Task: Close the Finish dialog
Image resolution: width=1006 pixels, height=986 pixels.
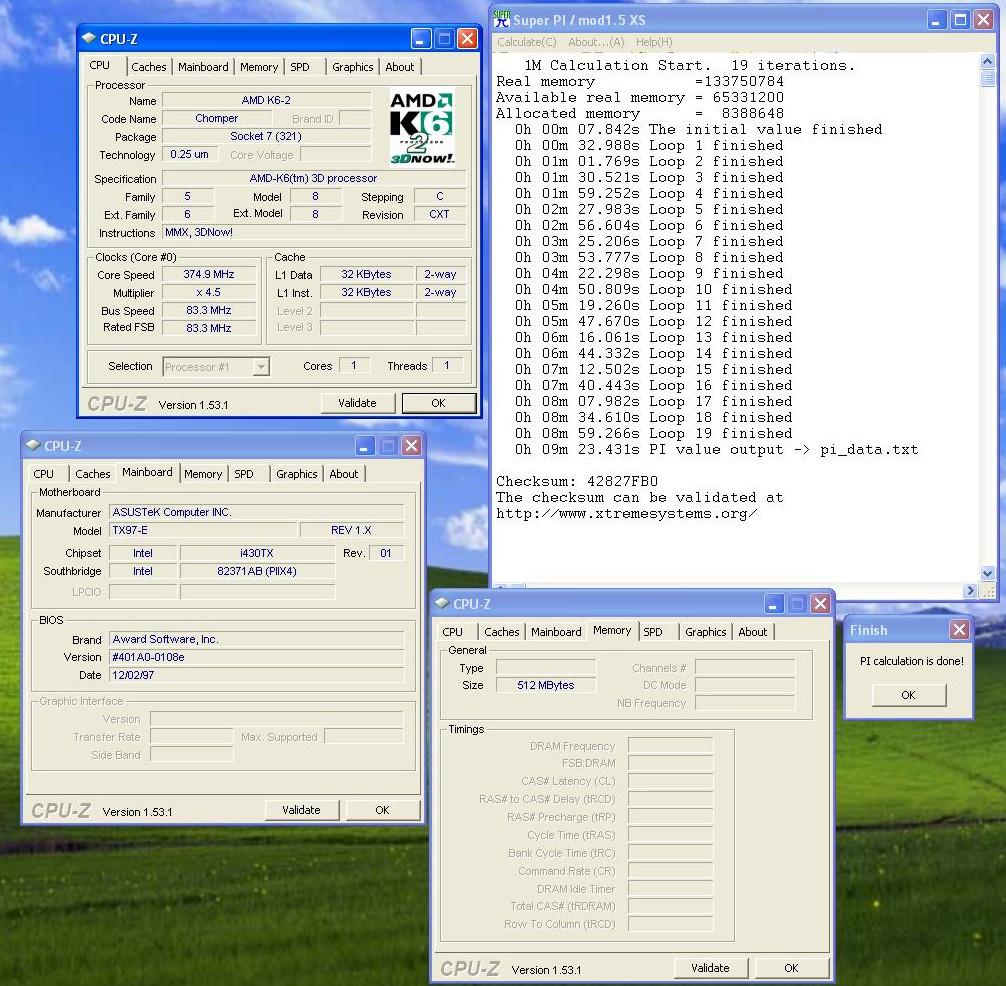Action: [x=959, y=629]
